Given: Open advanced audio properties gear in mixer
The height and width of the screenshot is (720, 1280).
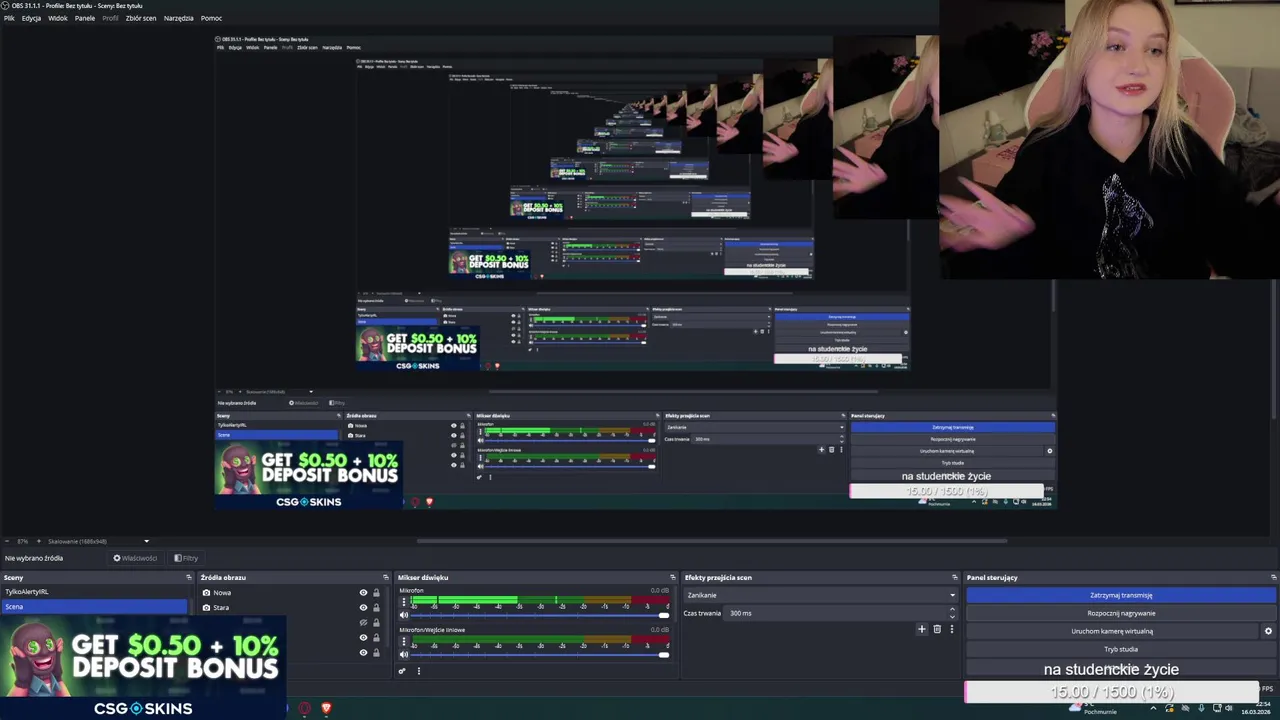Looking at the screenshot, I should pos(402,671).
